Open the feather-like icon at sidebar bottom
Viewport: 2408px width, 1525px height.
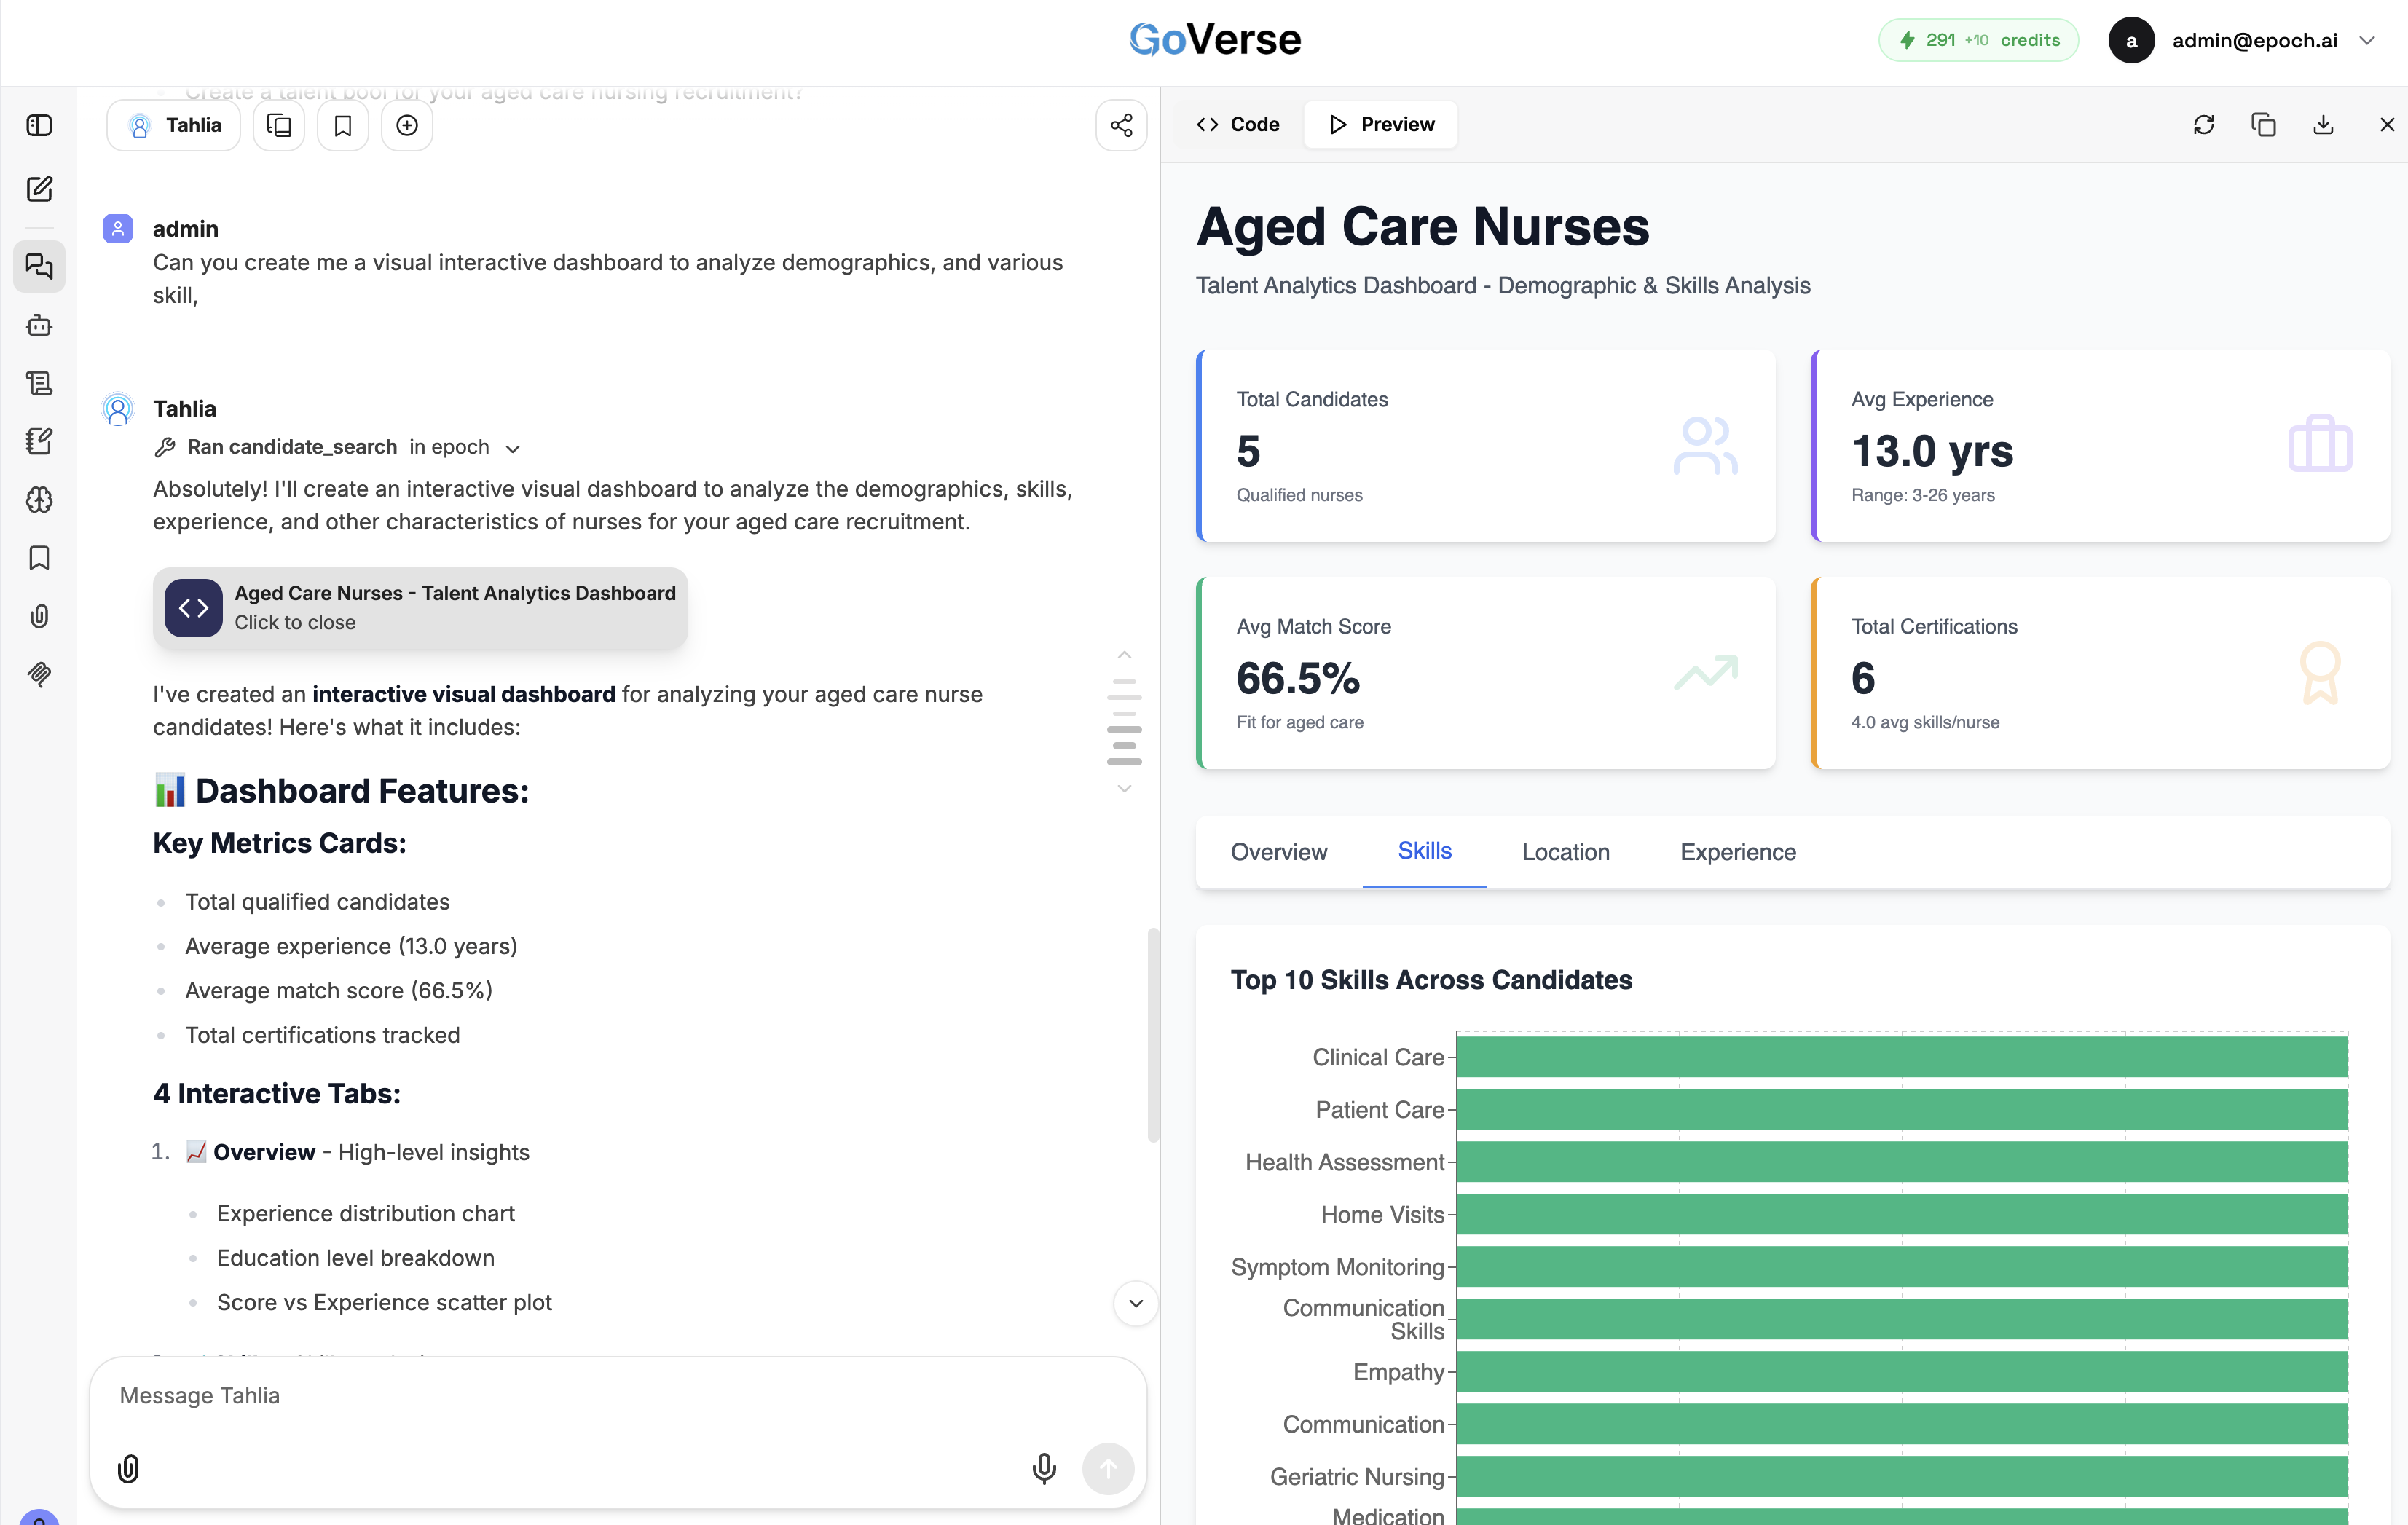coord(39,674)
